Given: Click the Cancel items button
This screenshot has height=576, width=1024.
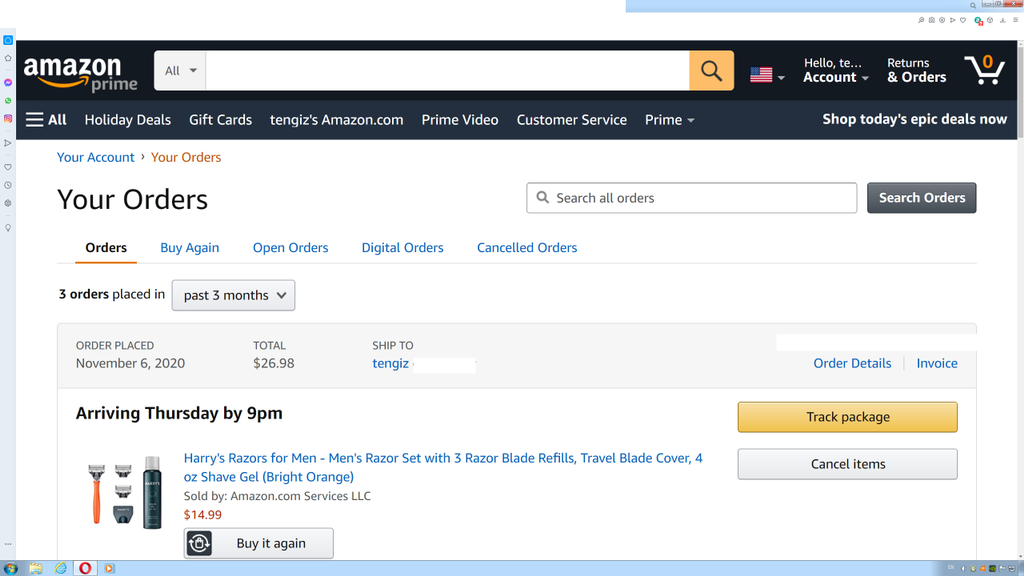Looking at the screenshot, I should click(x=848, y=464).
